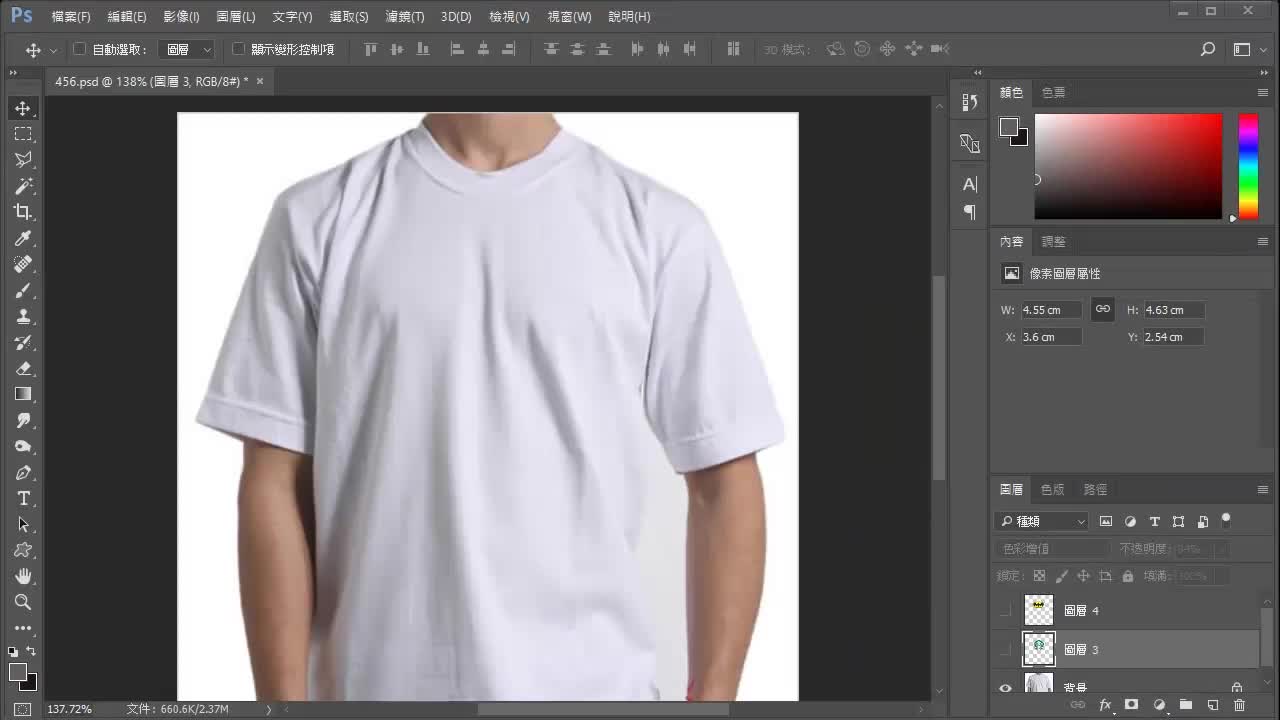
Task: Click the Auto-Align Layers icon
Action: click(x=733, y=49)
